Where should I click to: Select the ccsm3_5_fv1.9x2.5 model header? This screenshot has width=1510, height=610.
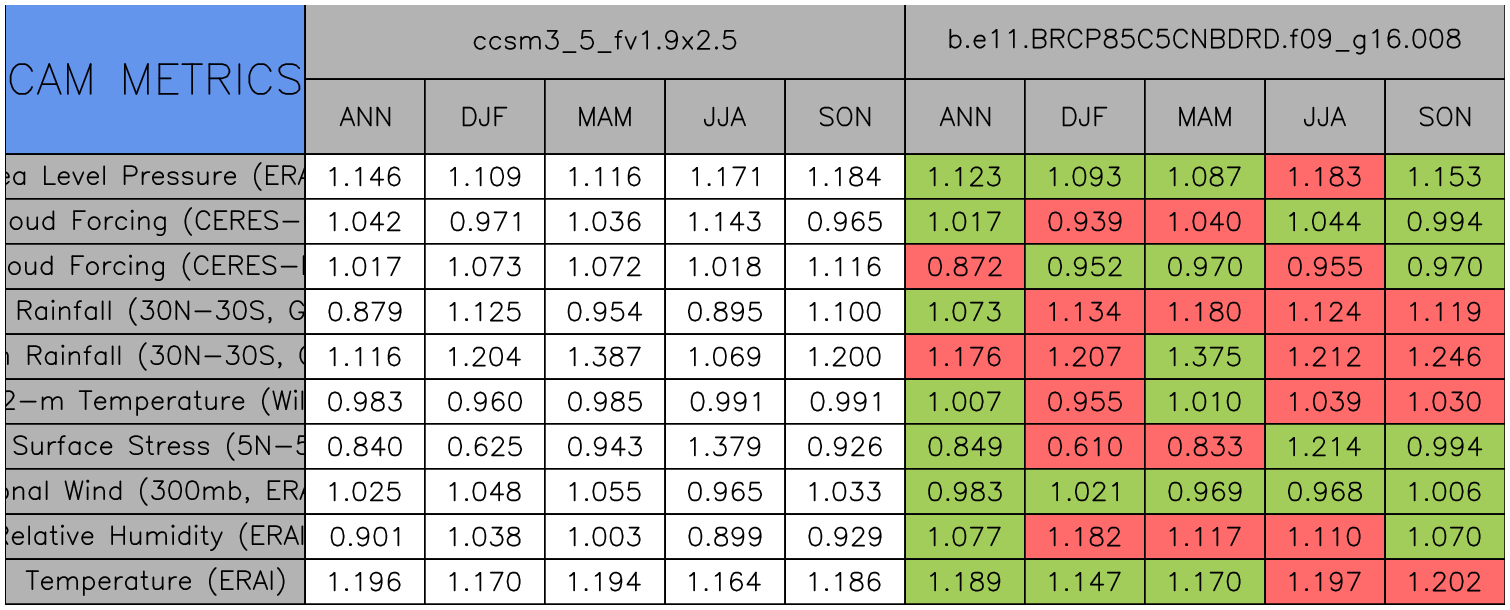coord(605,41)
